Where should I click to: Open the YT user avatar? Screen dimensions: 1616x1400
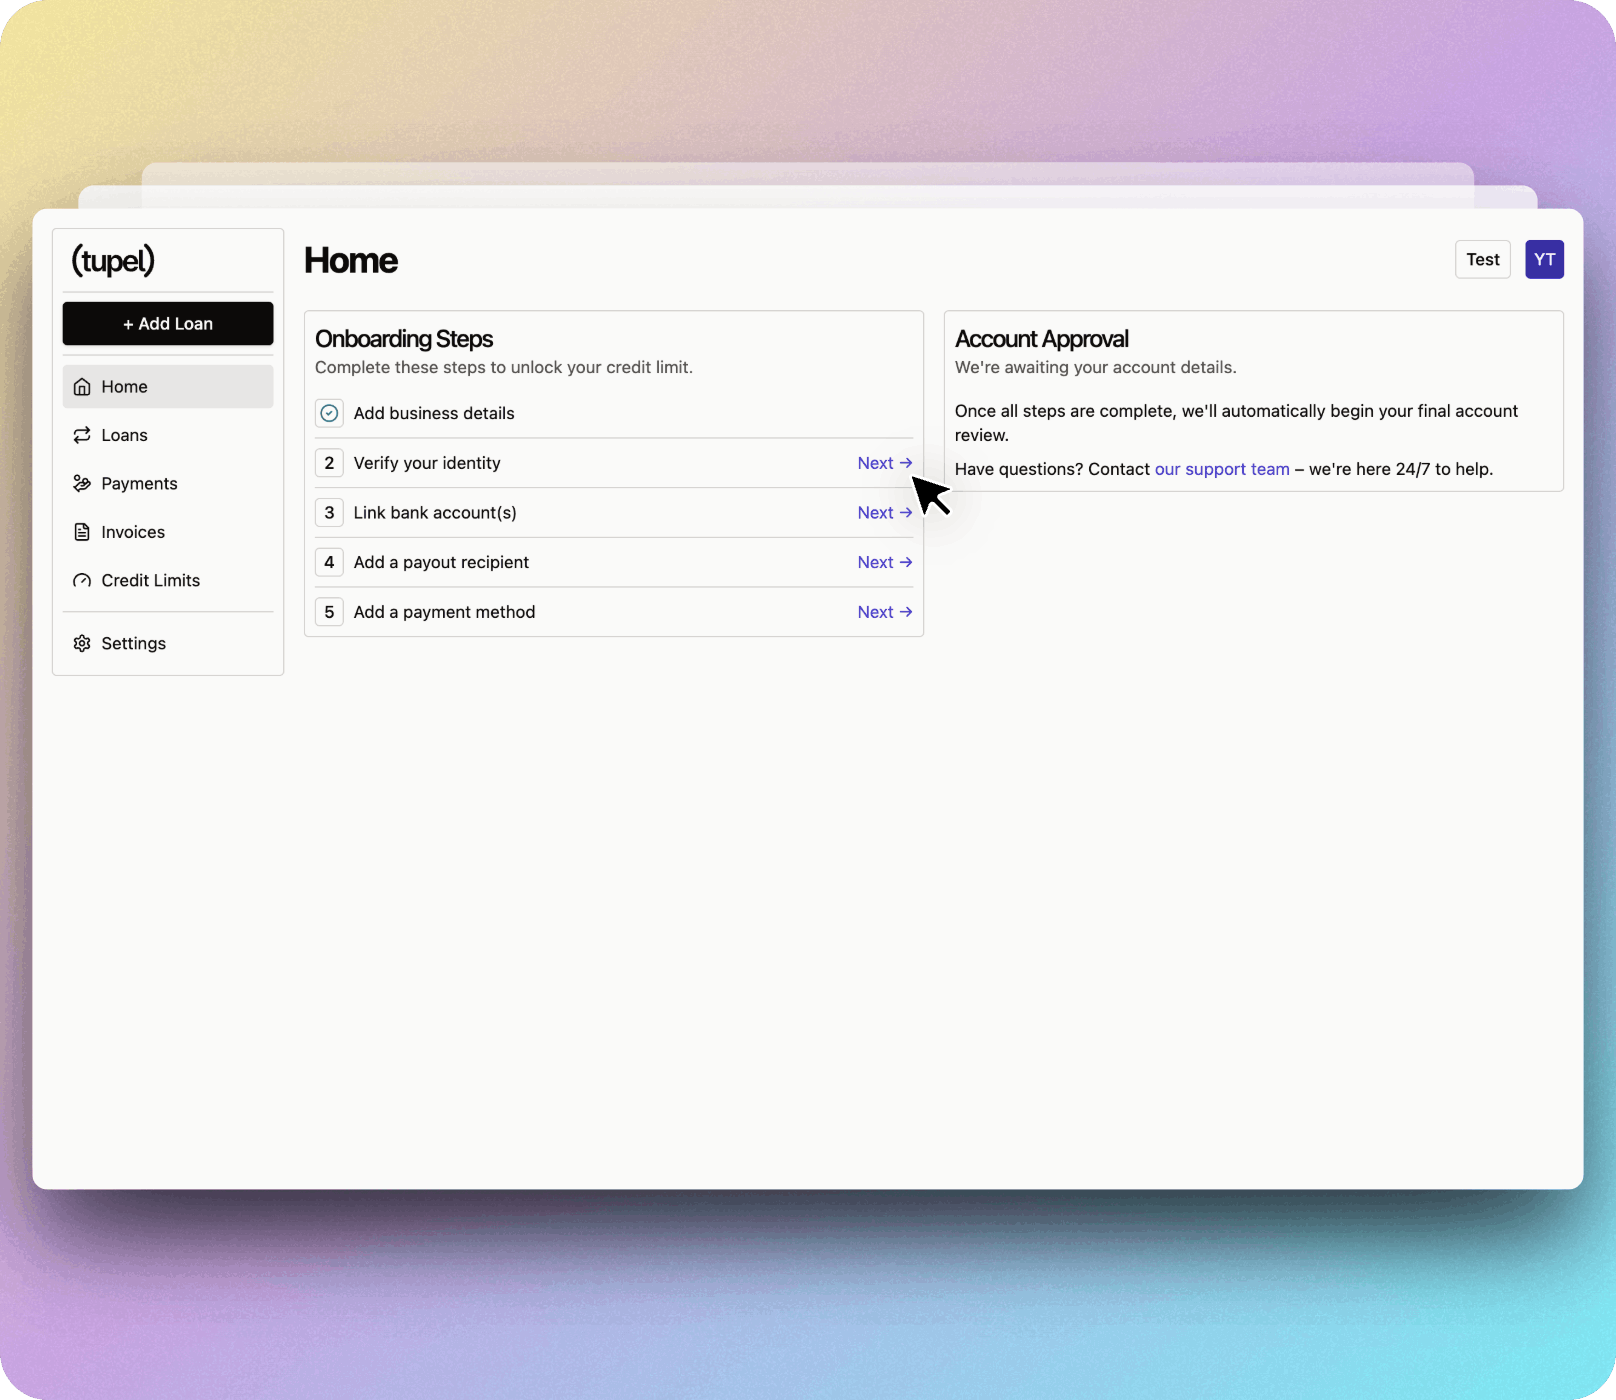pos(1543,260)
